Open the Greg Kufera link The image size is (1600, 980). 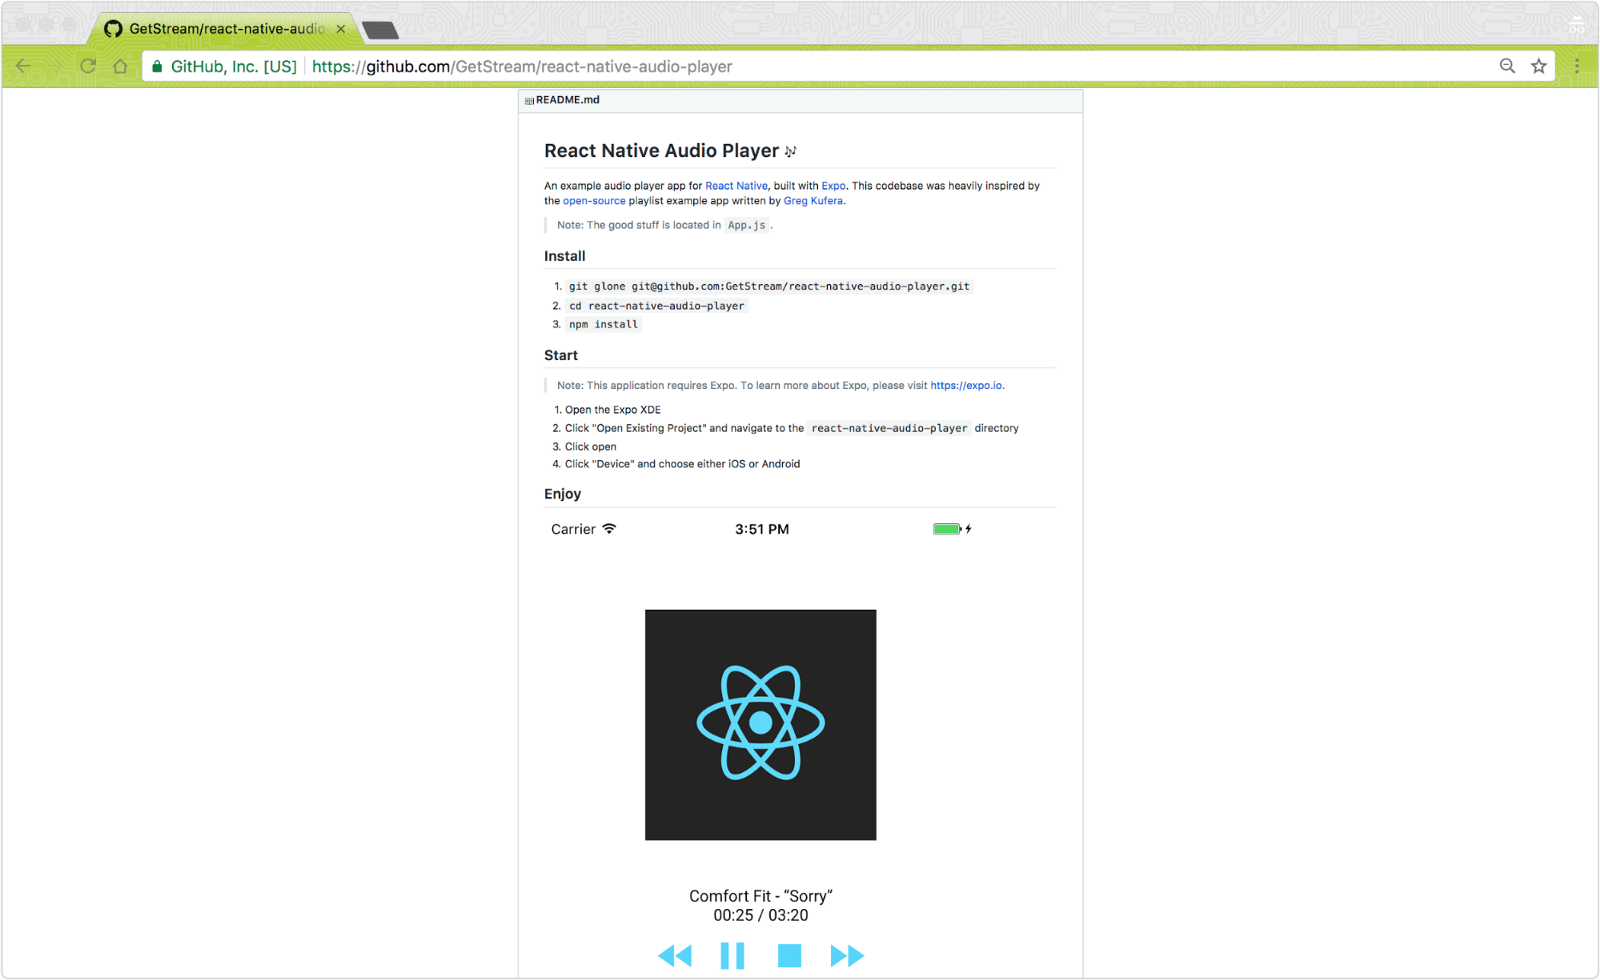(x=813, y=201)
